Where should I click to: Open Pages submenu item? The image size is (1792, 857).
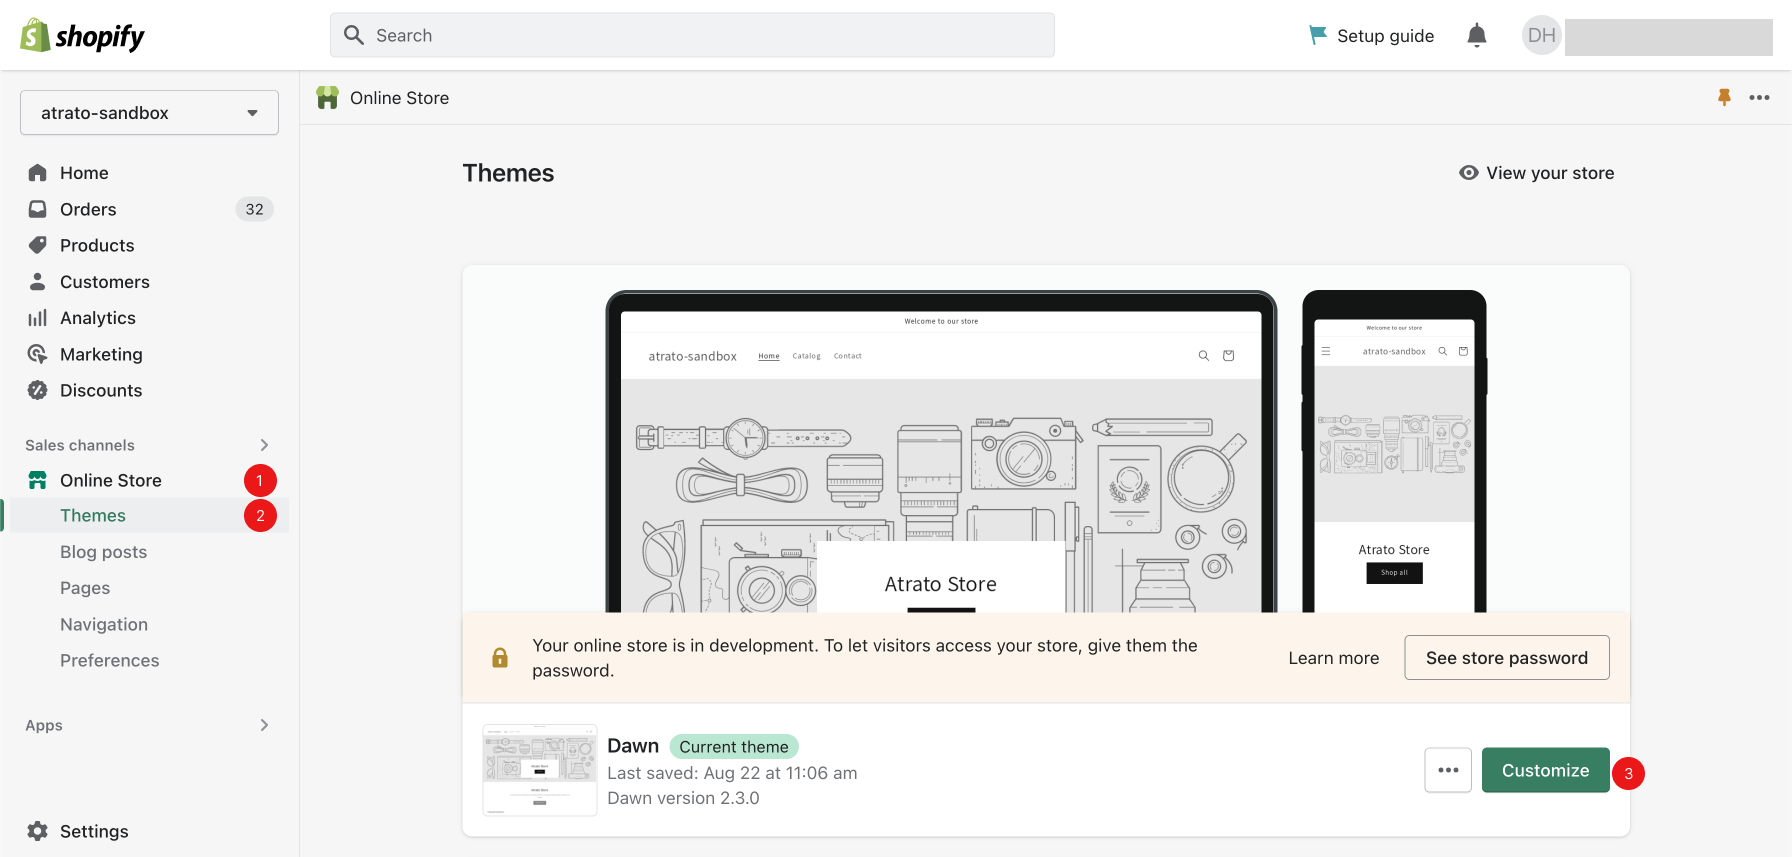pos(85,588)
